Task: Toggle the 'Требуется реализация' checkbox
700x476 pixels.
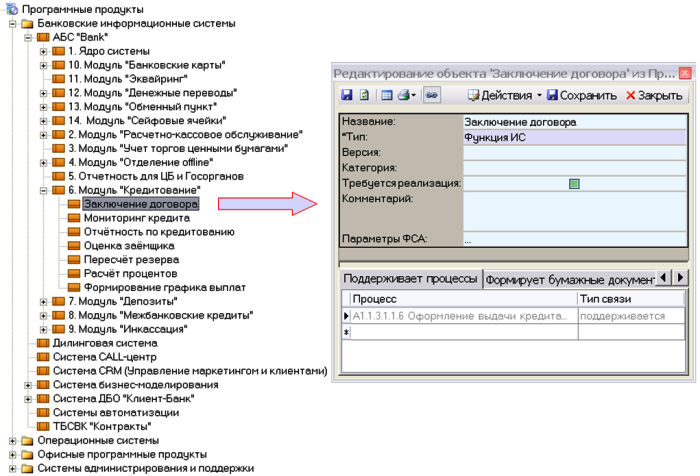Action: [574, 183]
